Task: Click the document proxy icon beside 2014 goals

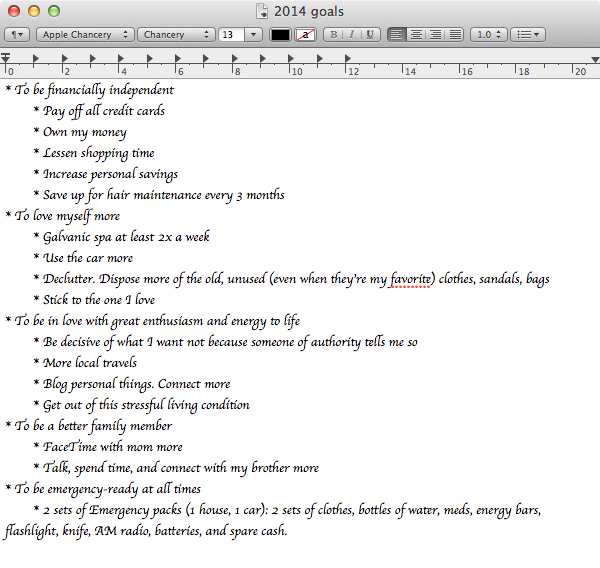Action: click(x=263, y=11)
